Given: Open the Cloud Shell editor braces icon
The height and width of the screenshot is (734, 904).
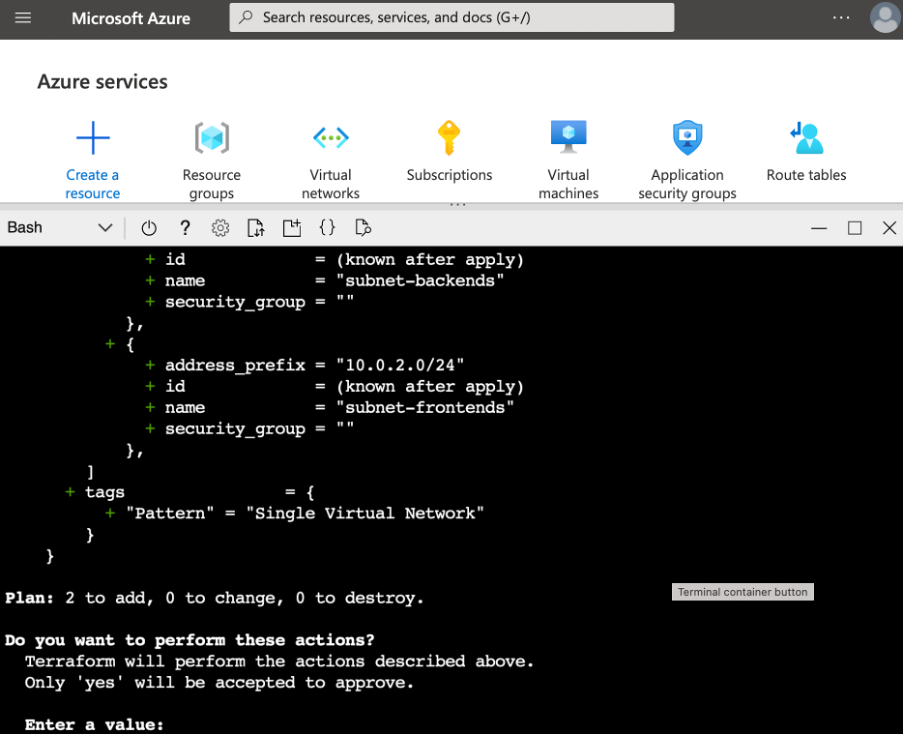Looking at the screenshot, I should coord(327,228).
